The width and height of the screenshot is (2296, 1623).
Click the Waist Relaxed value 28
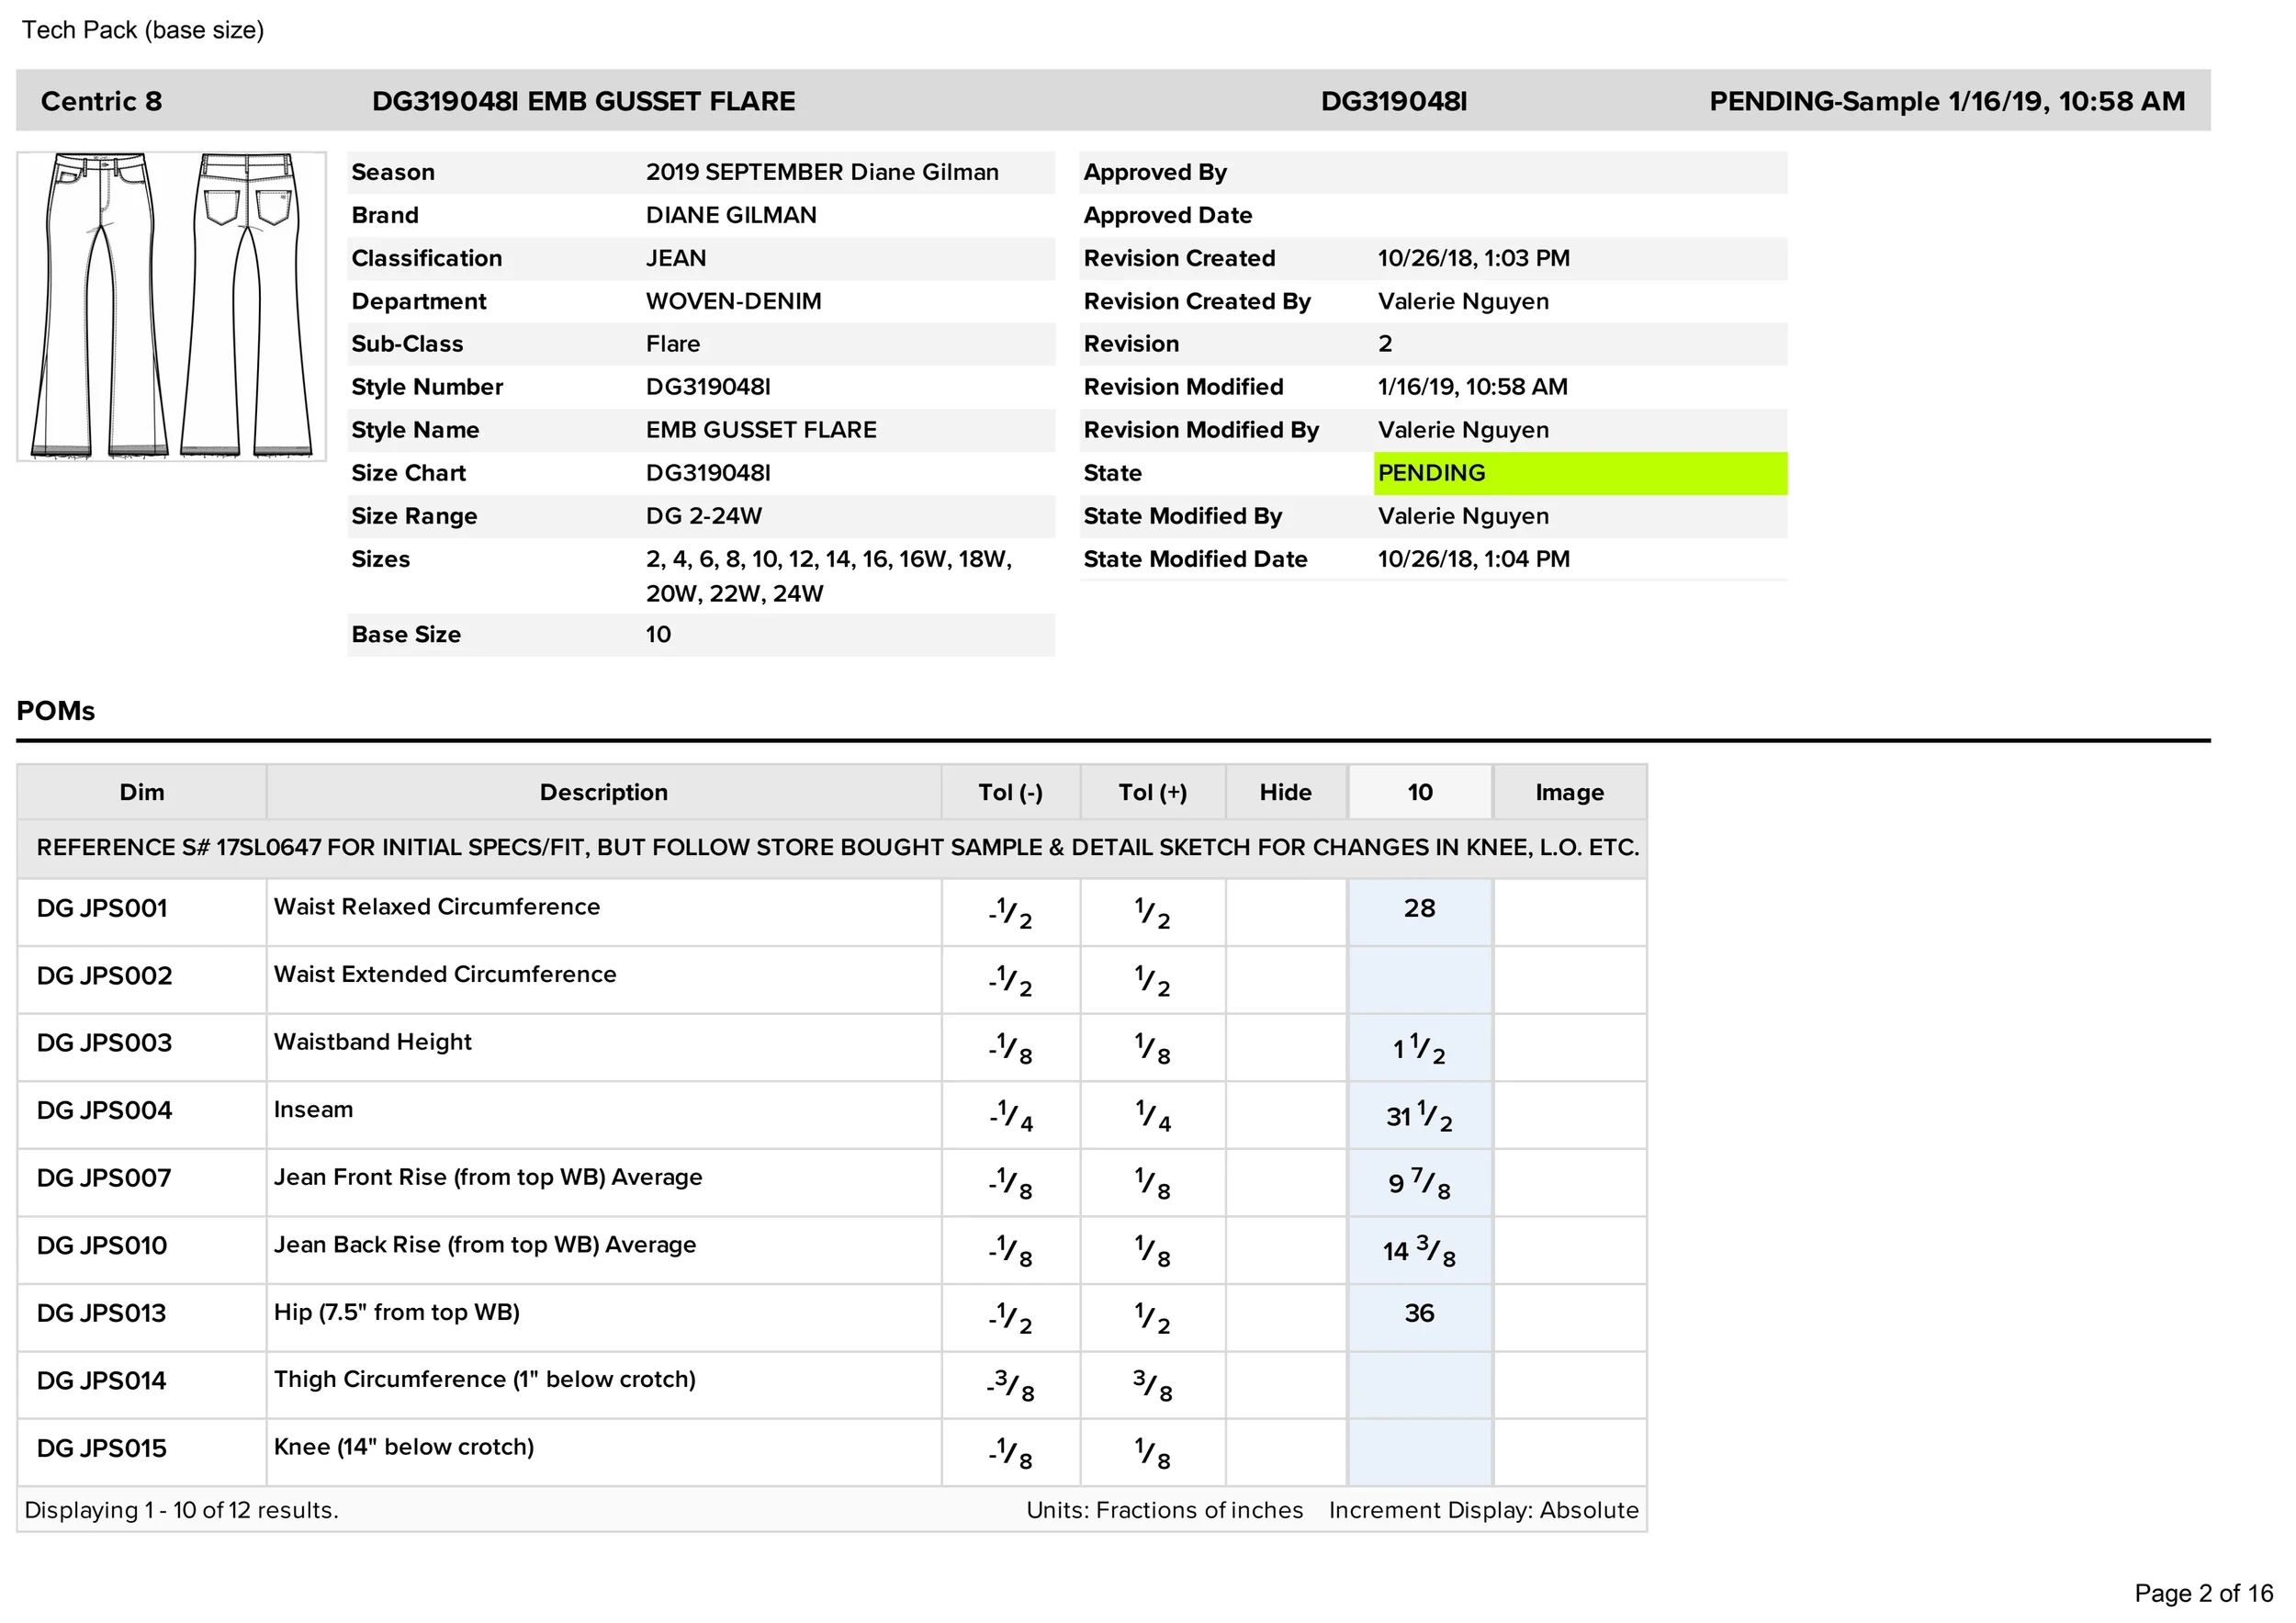[1419, 908]
